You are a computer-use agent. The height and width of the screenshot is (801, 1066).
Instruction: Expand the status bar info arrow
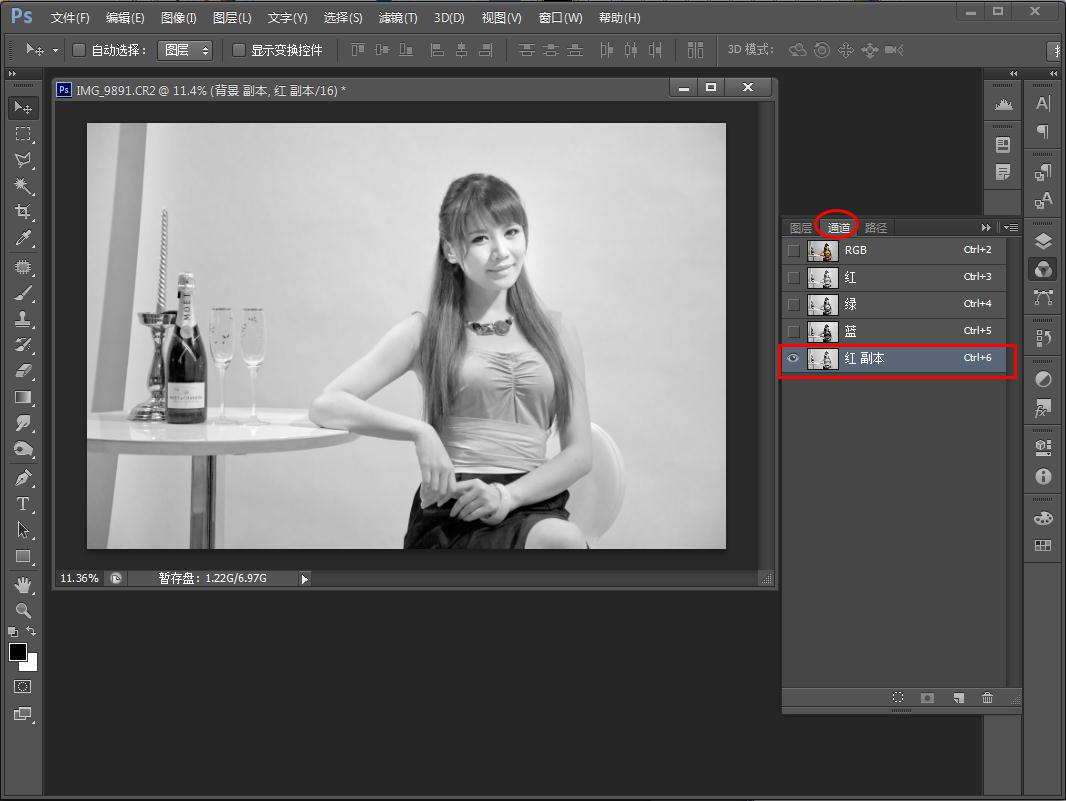coord(305,578)
